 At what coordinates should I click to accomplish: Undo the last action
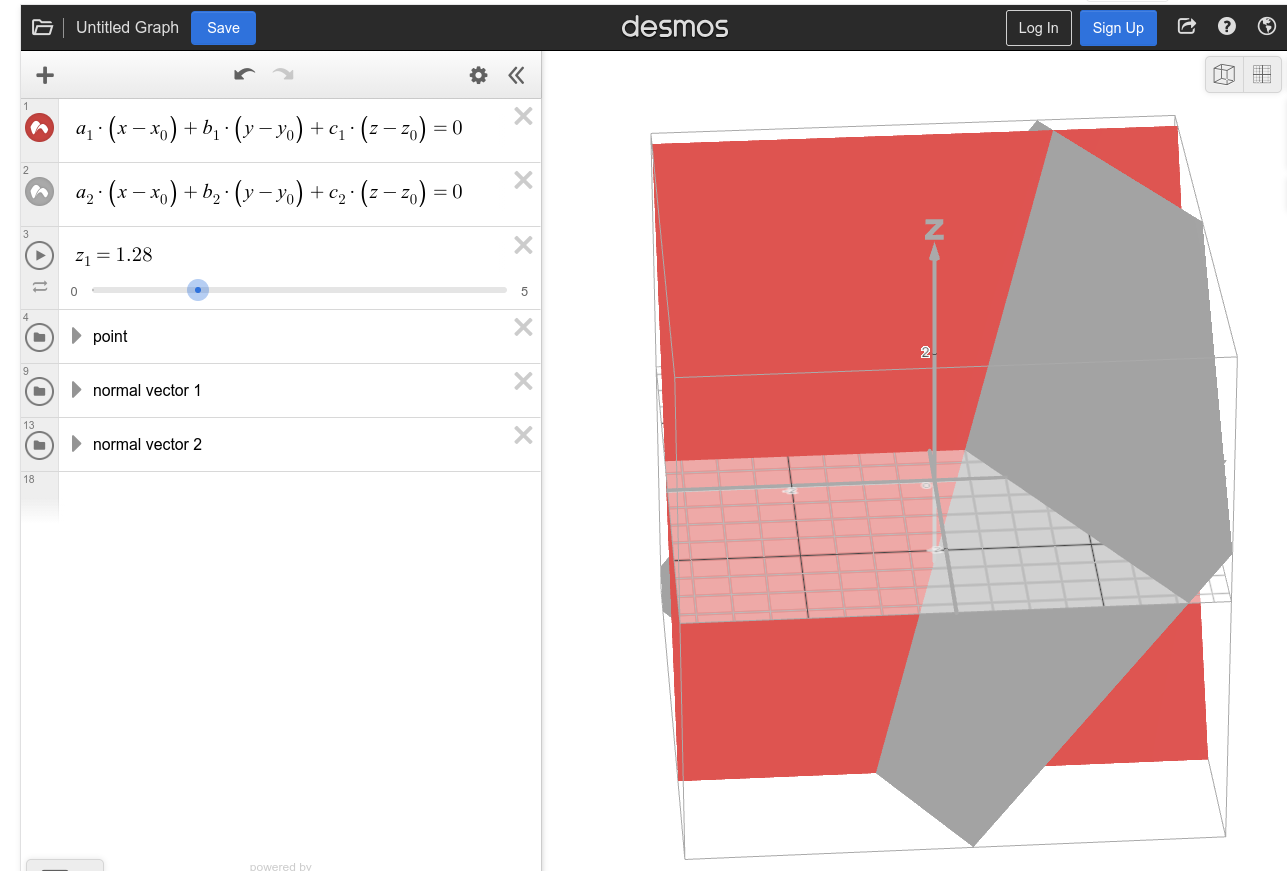coord(244,75)
